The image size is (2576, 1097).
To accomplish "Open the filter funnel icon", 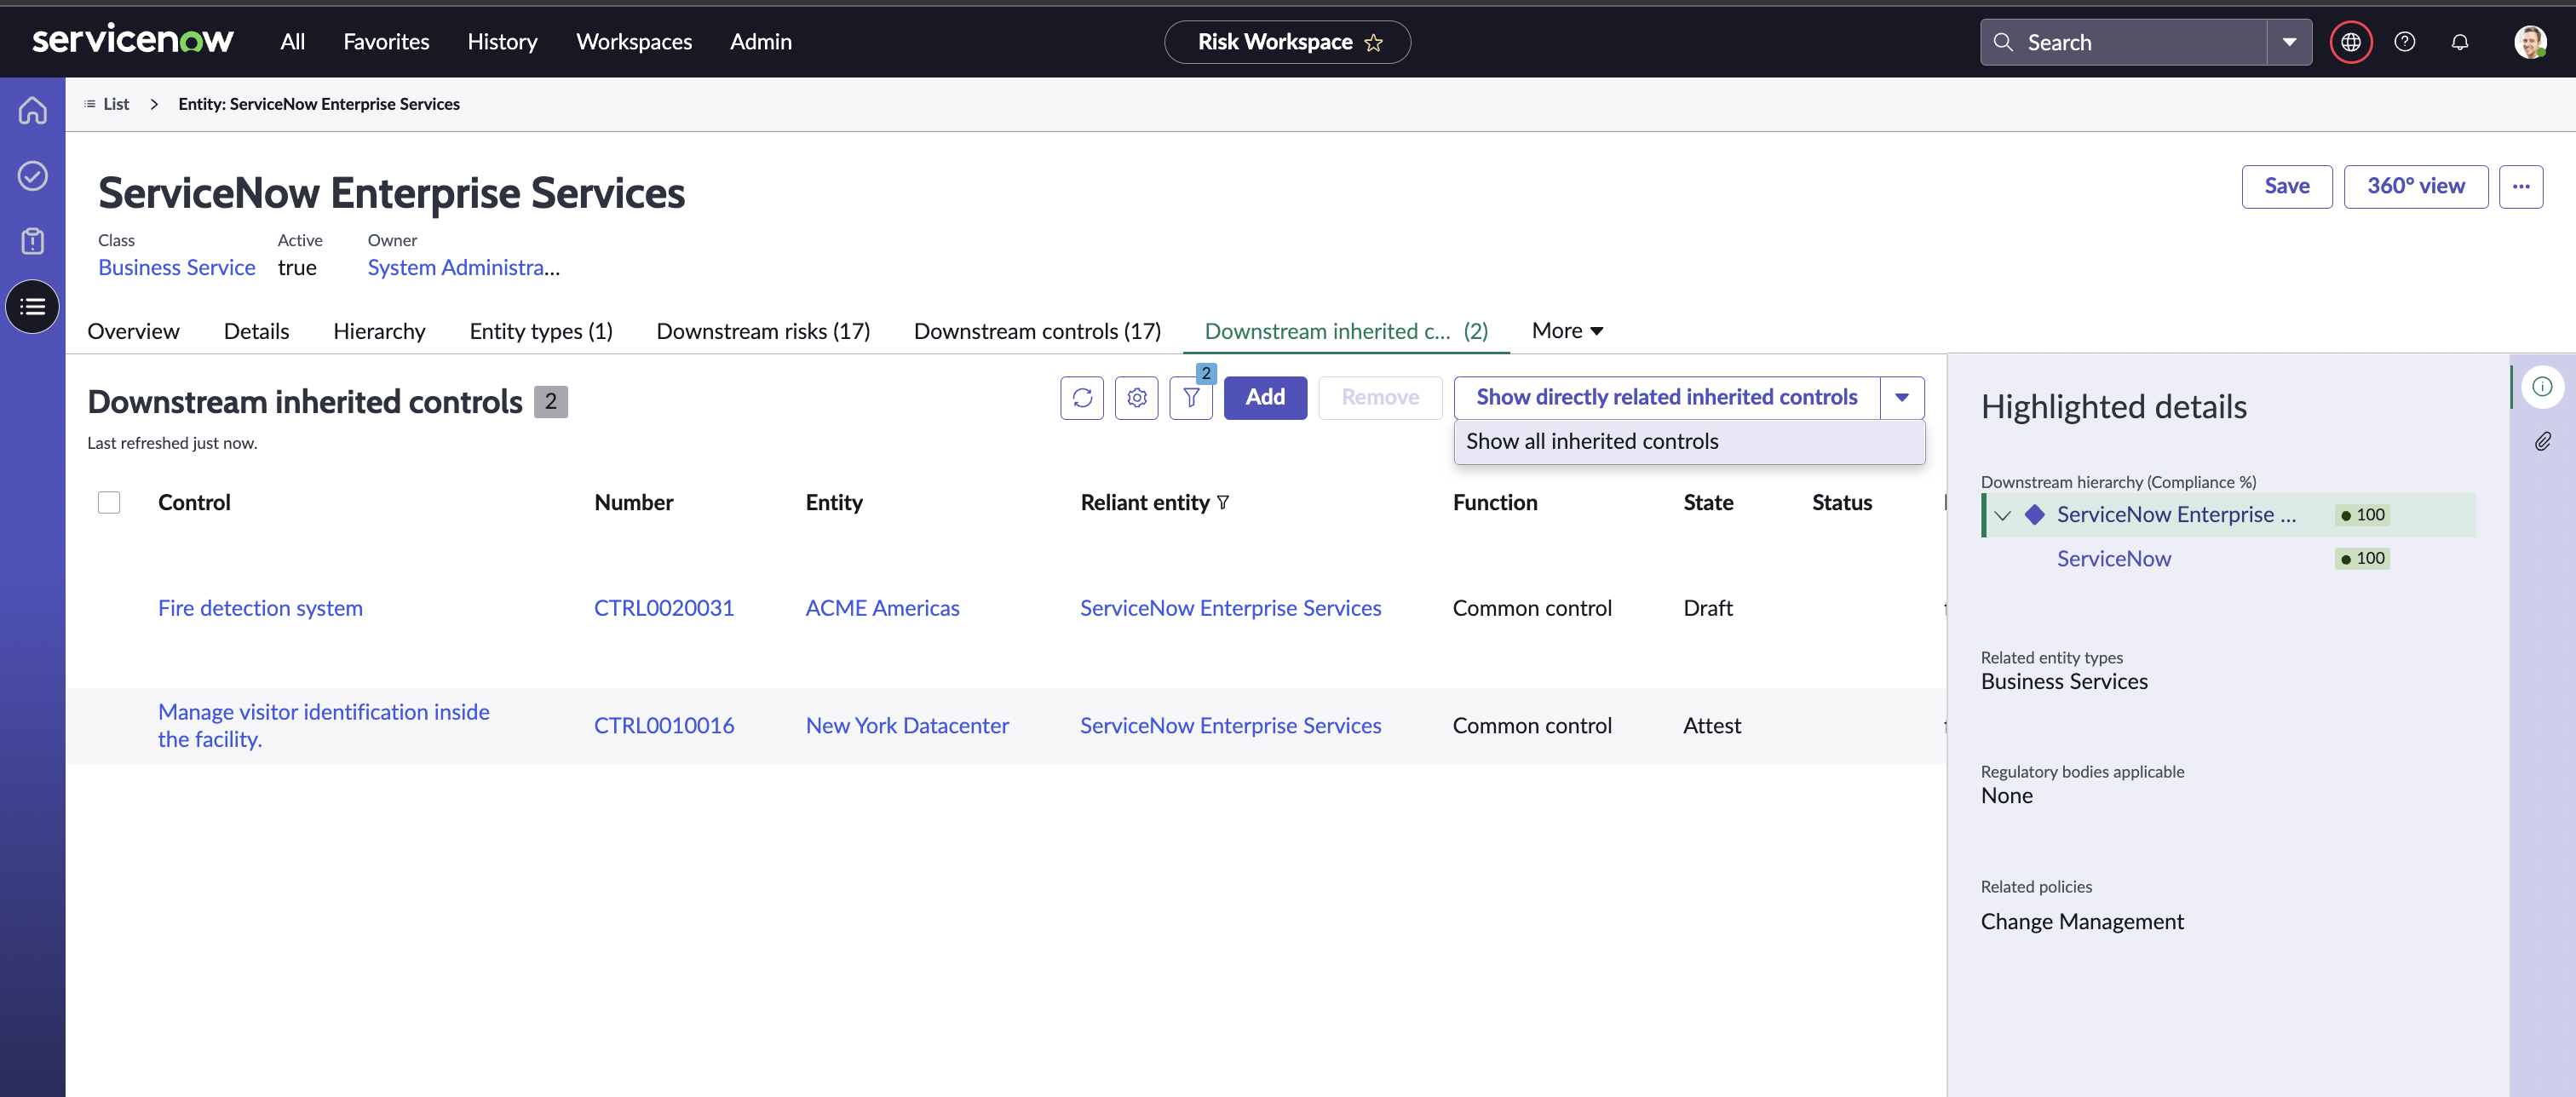I will pos(1191,398).
